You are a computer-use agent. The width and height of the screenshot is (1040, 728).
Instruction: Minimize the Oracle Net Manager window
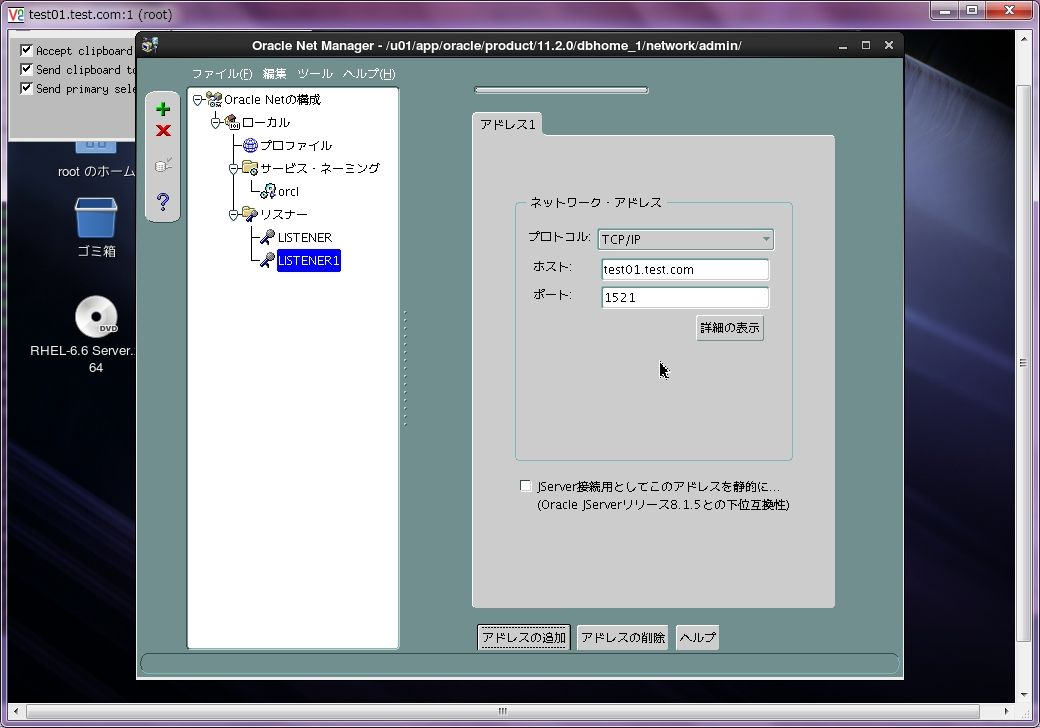[842, 46]
